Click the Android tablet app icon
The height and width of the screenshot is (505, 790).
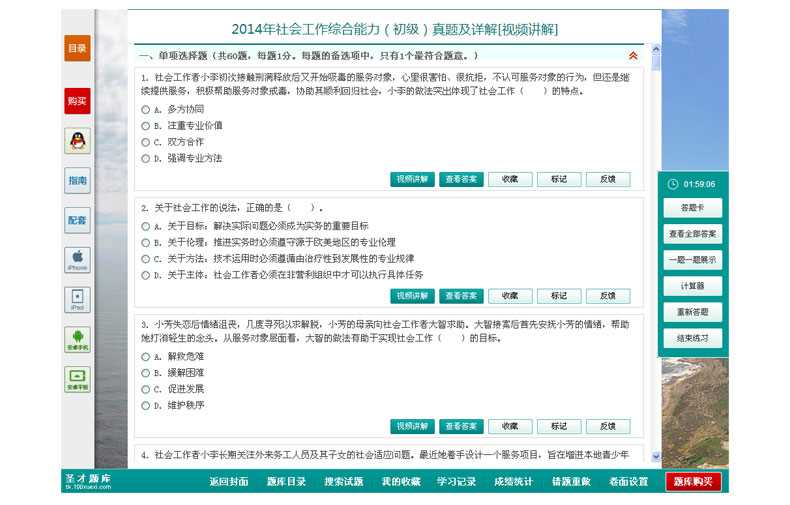(x=77, y=379)
